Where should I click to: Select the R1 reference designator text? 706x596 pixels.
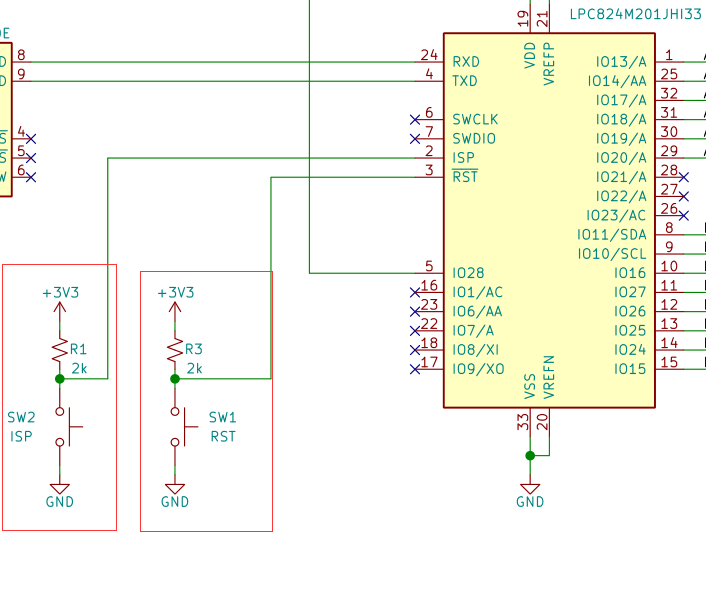point(78,349)
